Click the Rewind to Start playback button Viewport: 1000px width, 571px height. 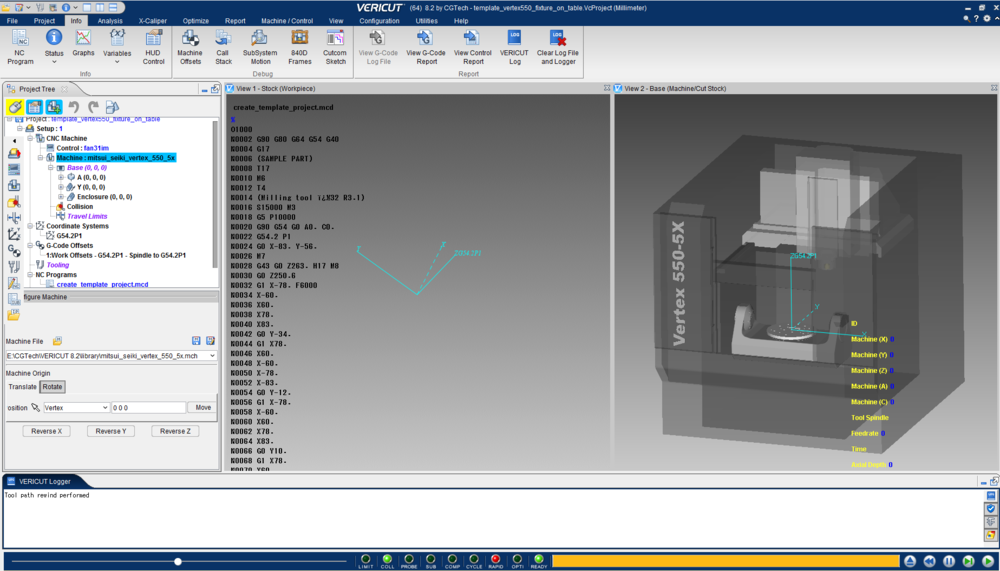click(x=929, y=561)
